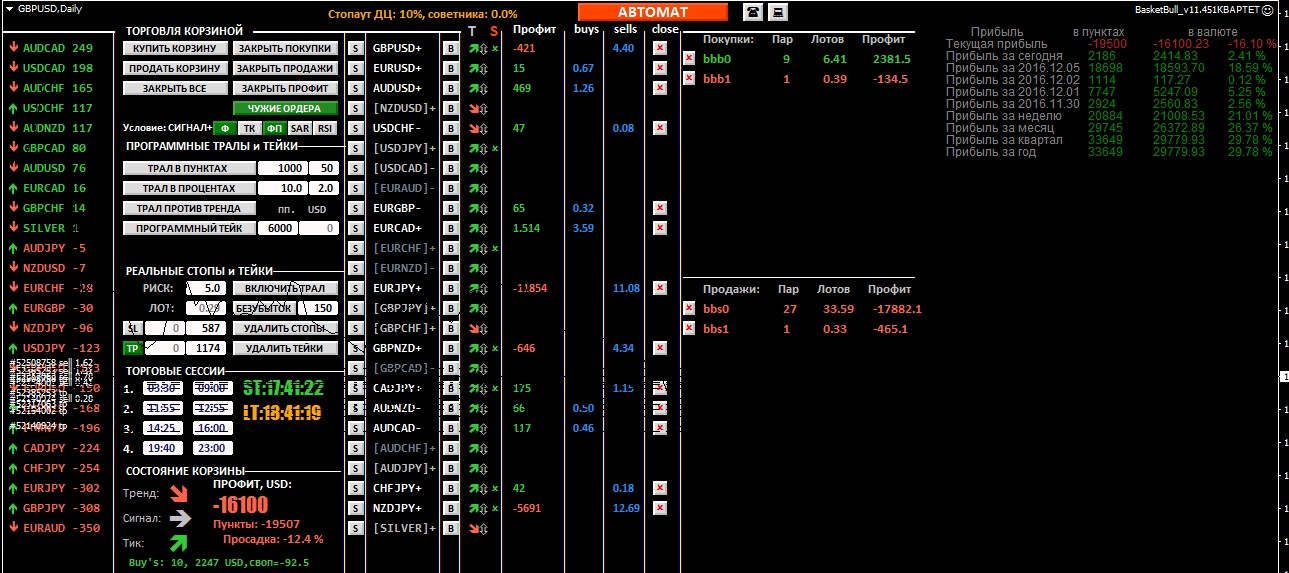Click the ЗАКРЫТЬ ВСЕ button
Image resolution: width=1289 pixels, height=573 pixels.
[x=175, y=88]
